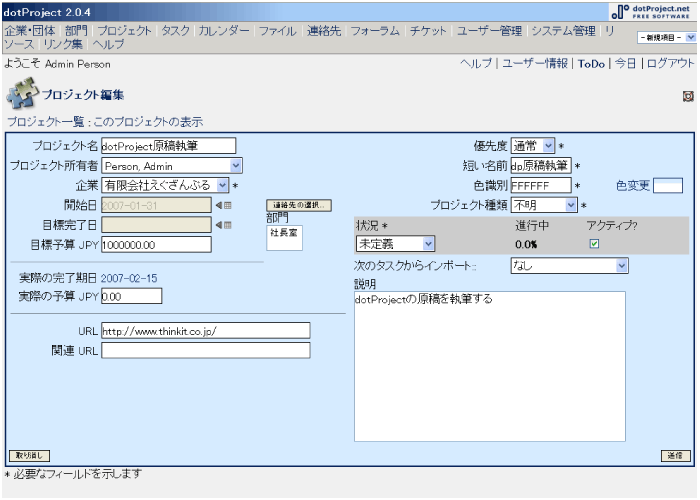This screenshot has width=700, height=500.
Task: Click the このプロジェクトの表示 link
Action: [x=148, y=122]
